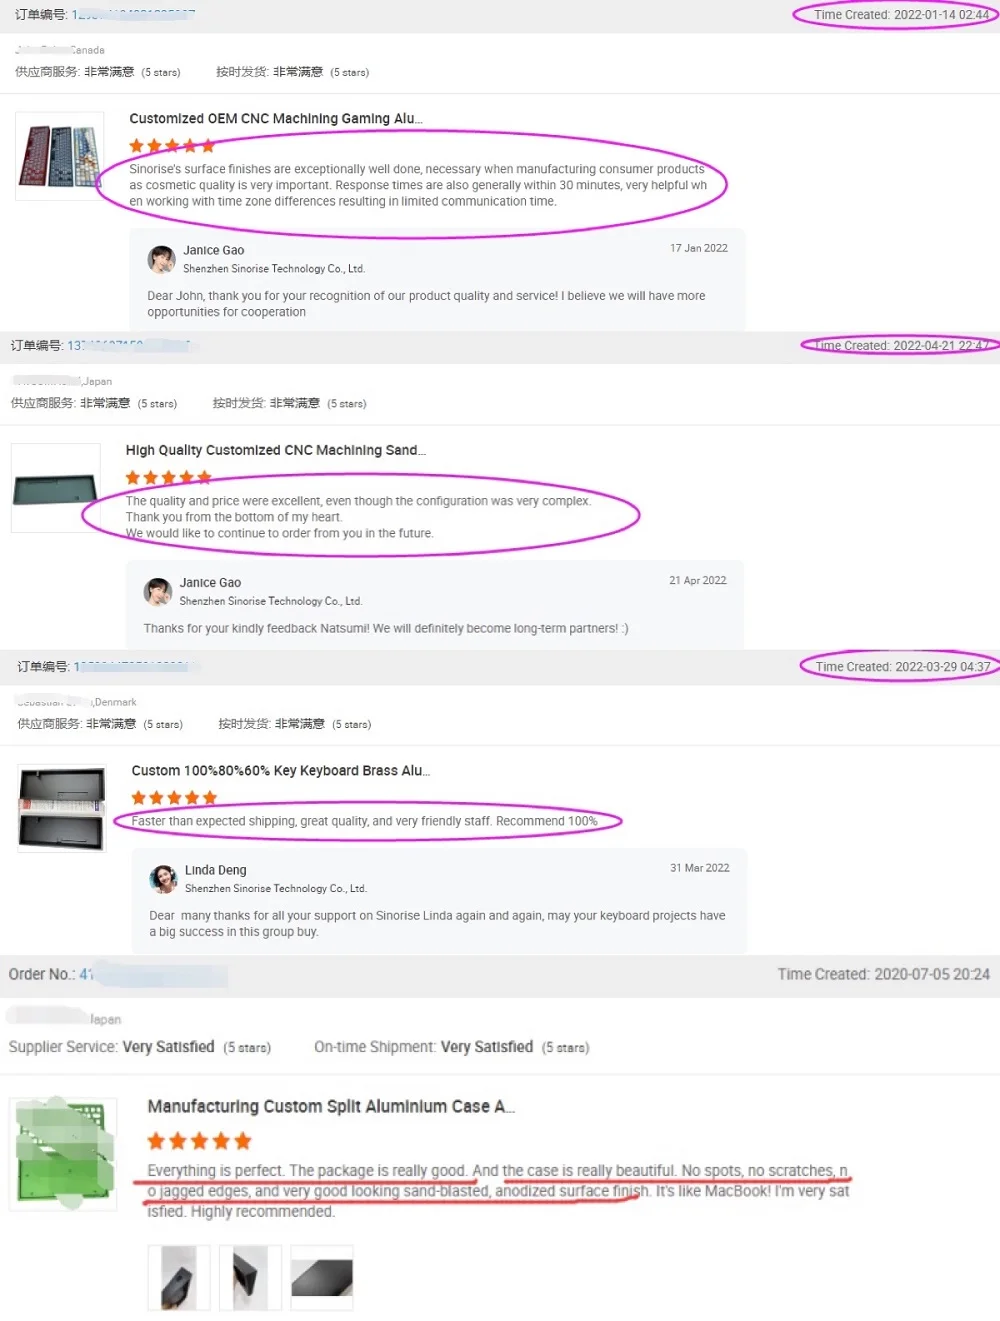1000x1321 pixels.
Task: Open Customized OEM CNC Machining Gaming product title
Action: point(276,118)
